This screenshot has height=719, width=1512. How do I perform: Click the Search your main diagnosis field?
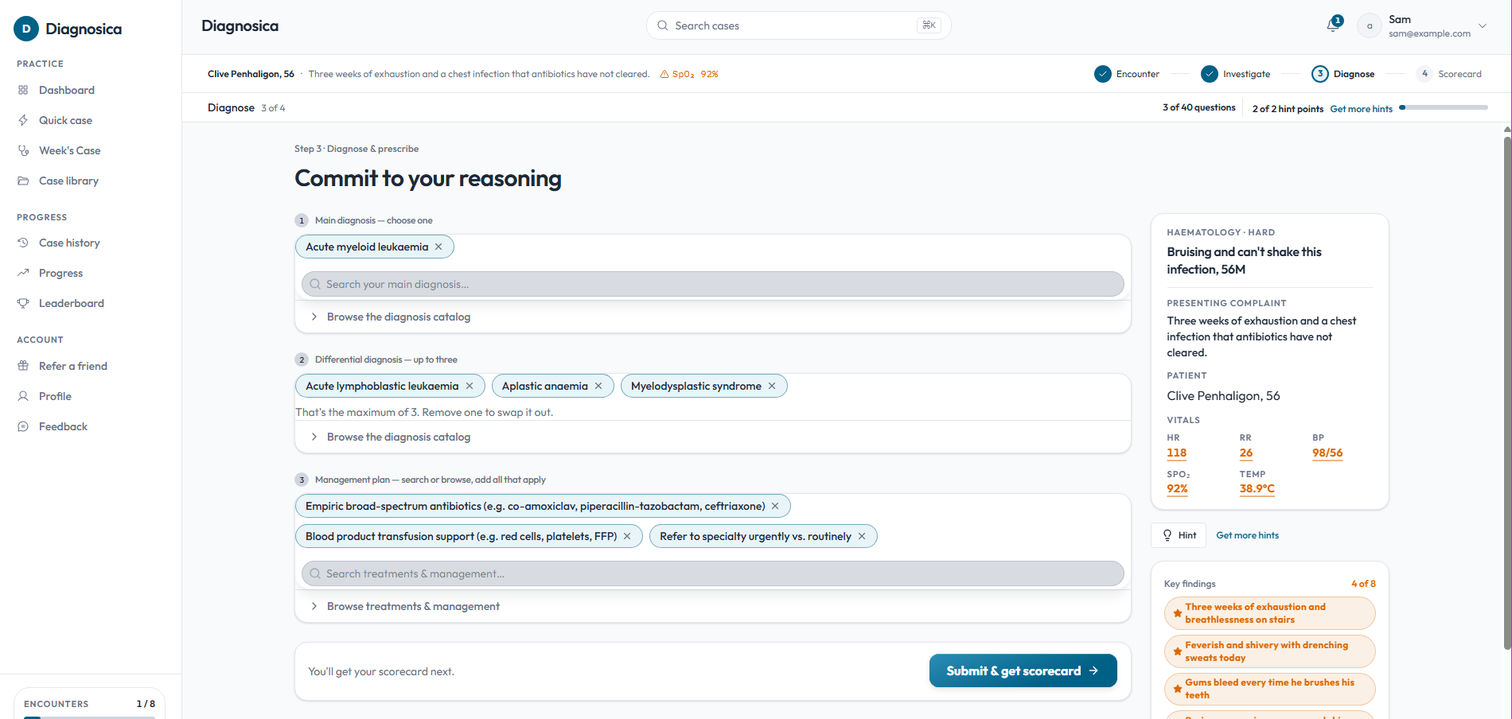(x=713, y=284)
